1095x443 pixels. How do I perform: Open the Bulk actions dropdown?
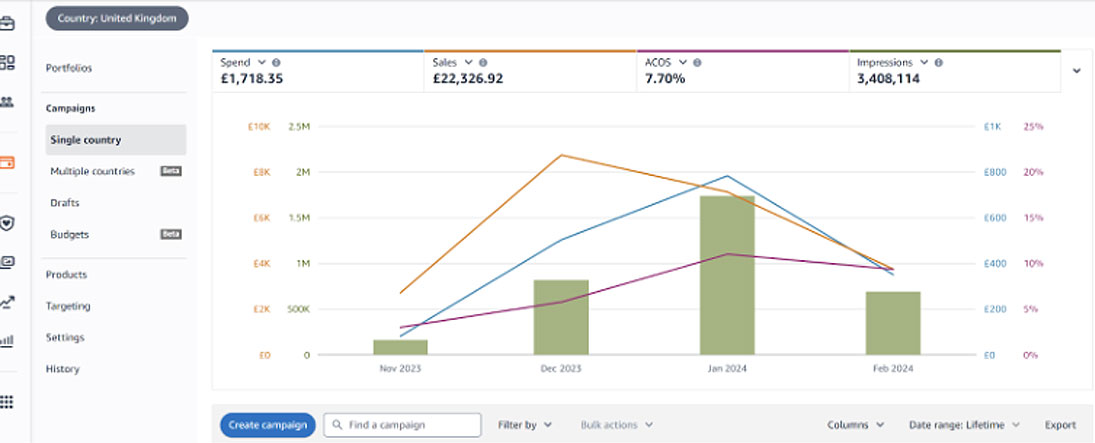[x=617, y=425]
